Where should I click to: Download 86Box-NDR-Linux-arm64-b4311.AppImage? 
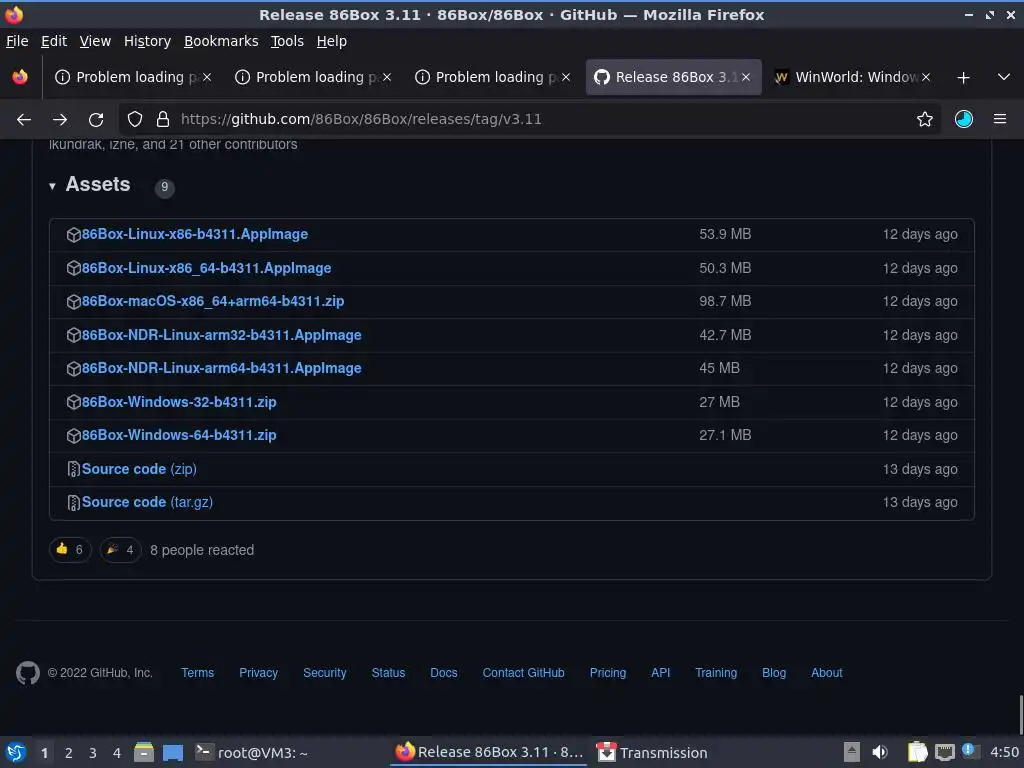click(x=221, y=368)
